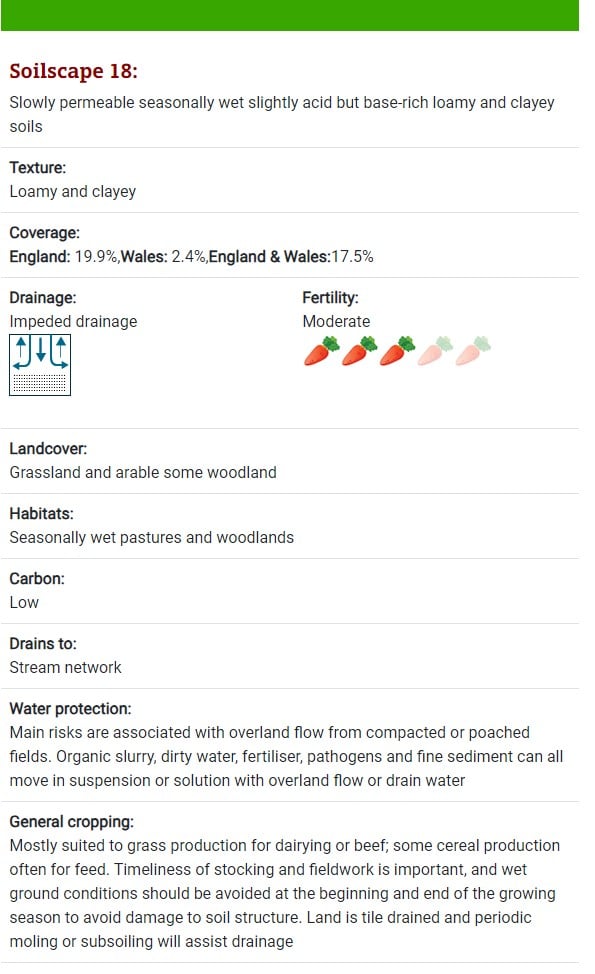Click the Stream network text
595x974 pixels.
coord(65,667)
